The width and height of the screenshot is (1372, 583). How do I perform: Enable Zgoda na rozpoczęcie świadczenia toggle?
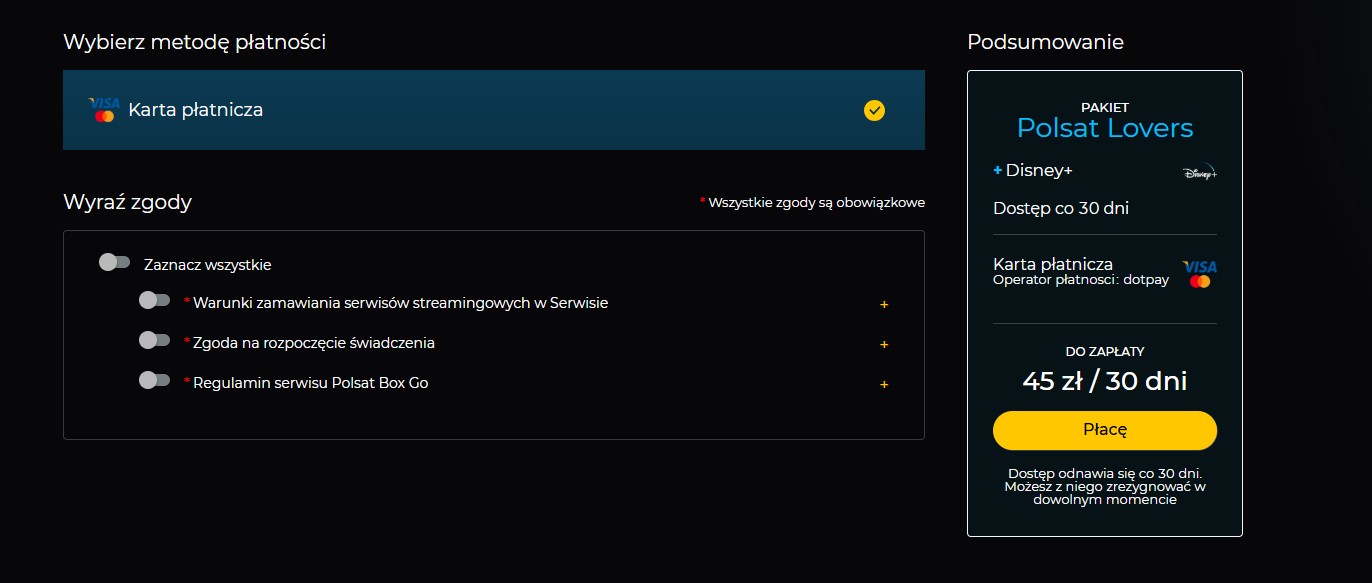[x=155, y=342]
